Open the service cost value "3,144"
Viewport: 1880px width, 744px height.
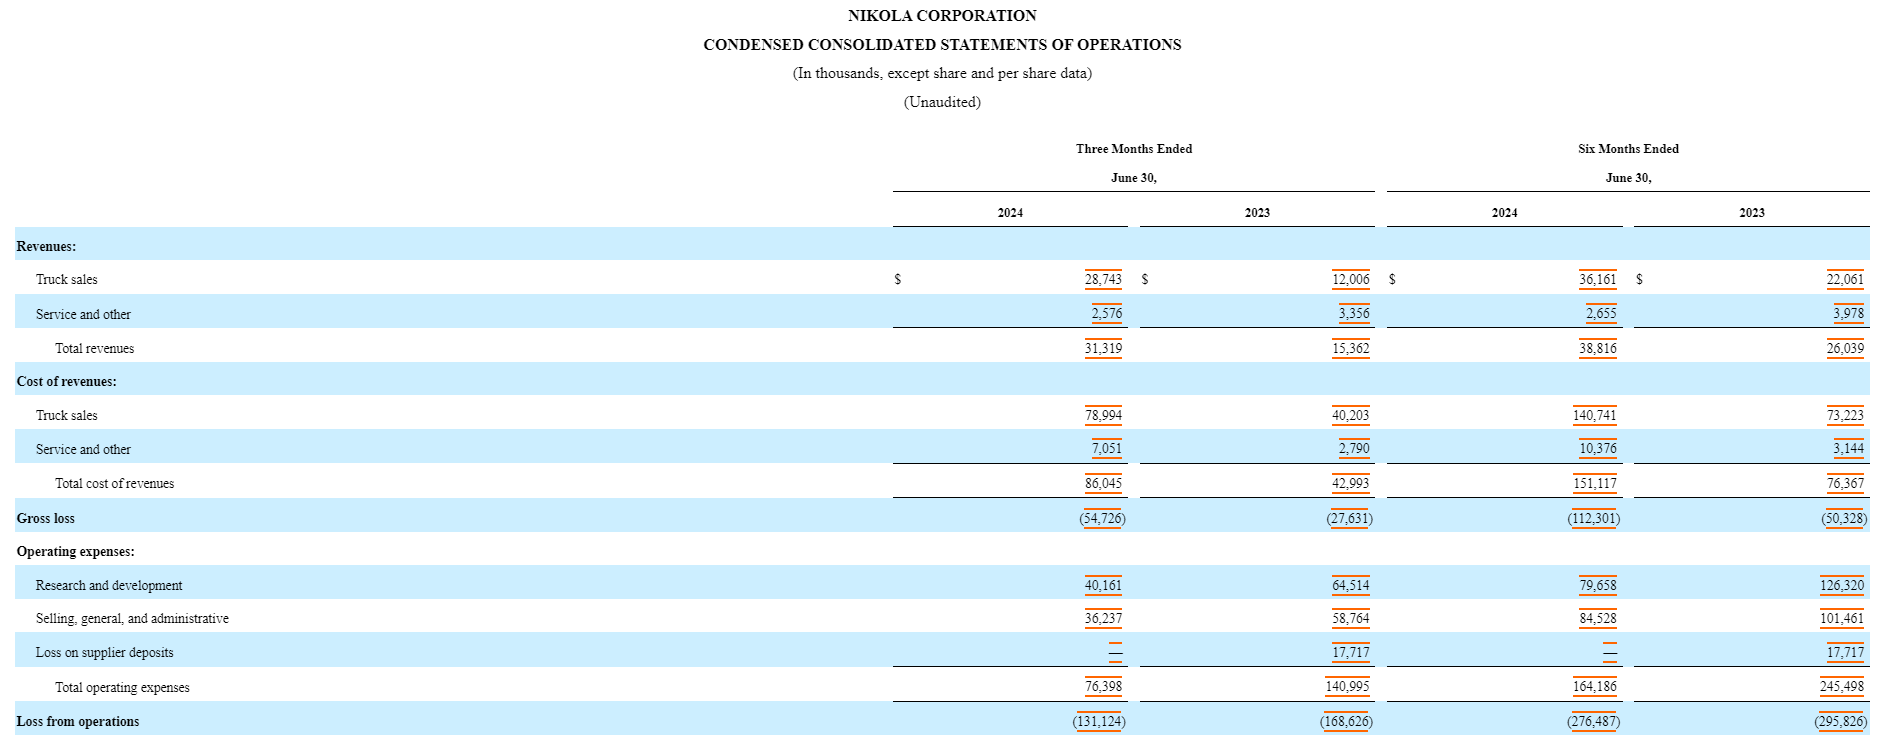tap(1848, 449)
